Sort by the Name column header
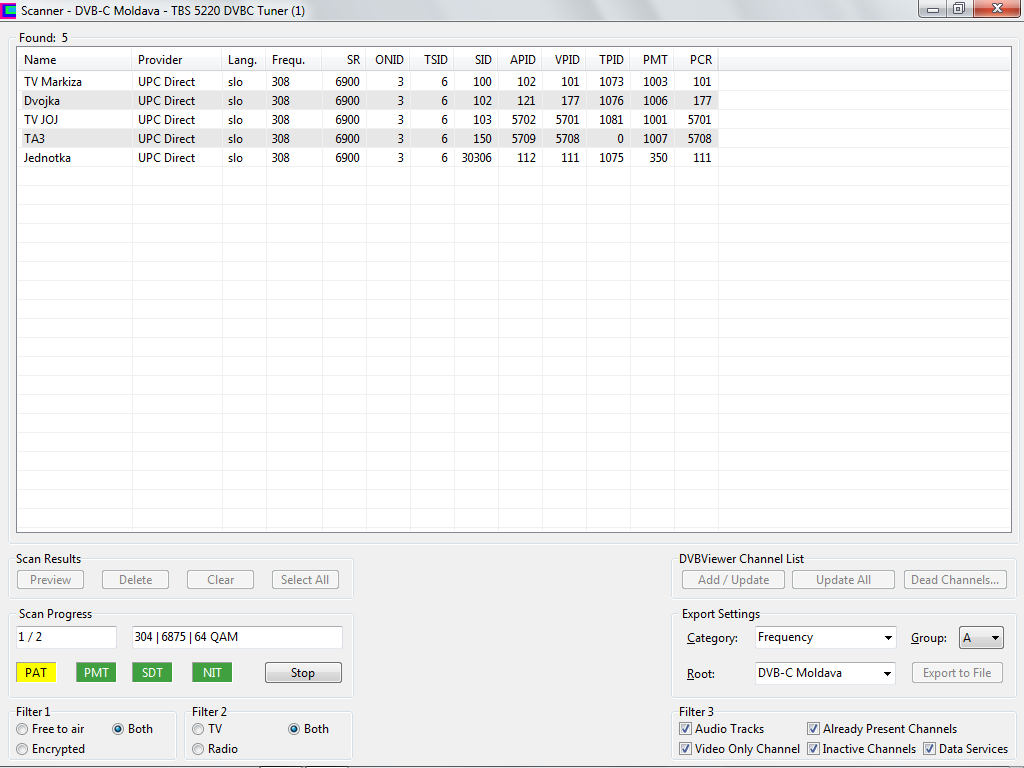1024x768 pixels. coord(74,60)
